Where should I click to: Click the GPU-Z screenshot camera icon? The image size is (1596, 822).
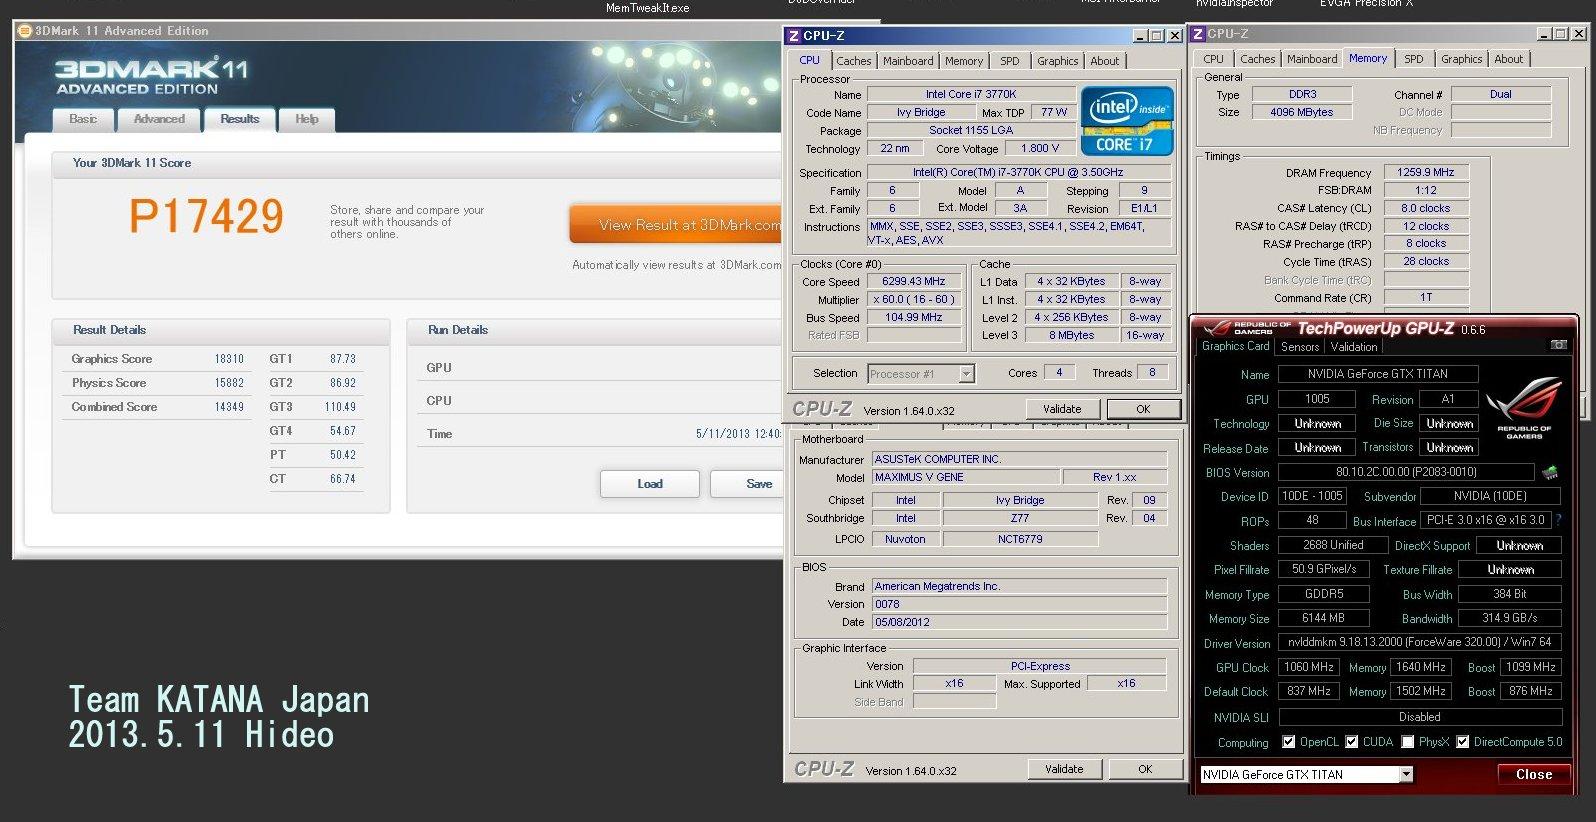(1558, 345)
